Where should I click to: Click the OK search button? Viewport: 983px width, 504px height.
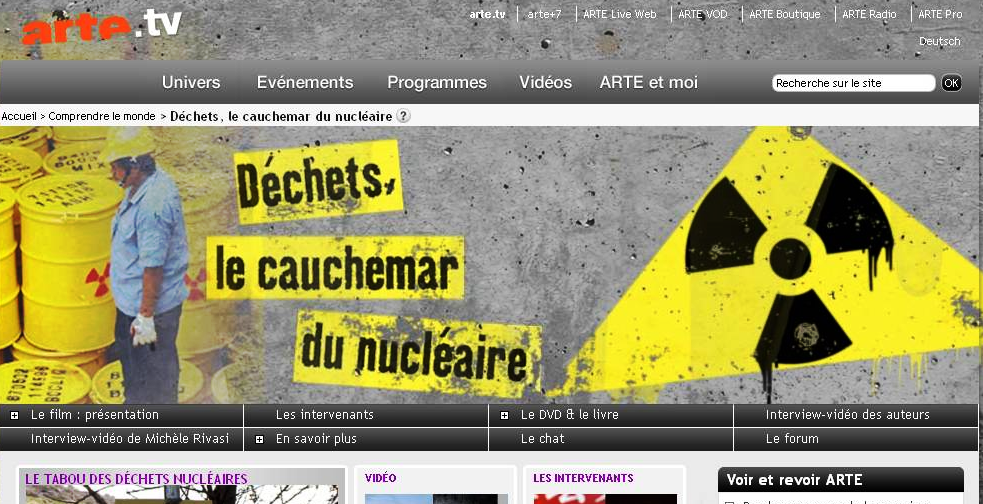pos(951,83)
